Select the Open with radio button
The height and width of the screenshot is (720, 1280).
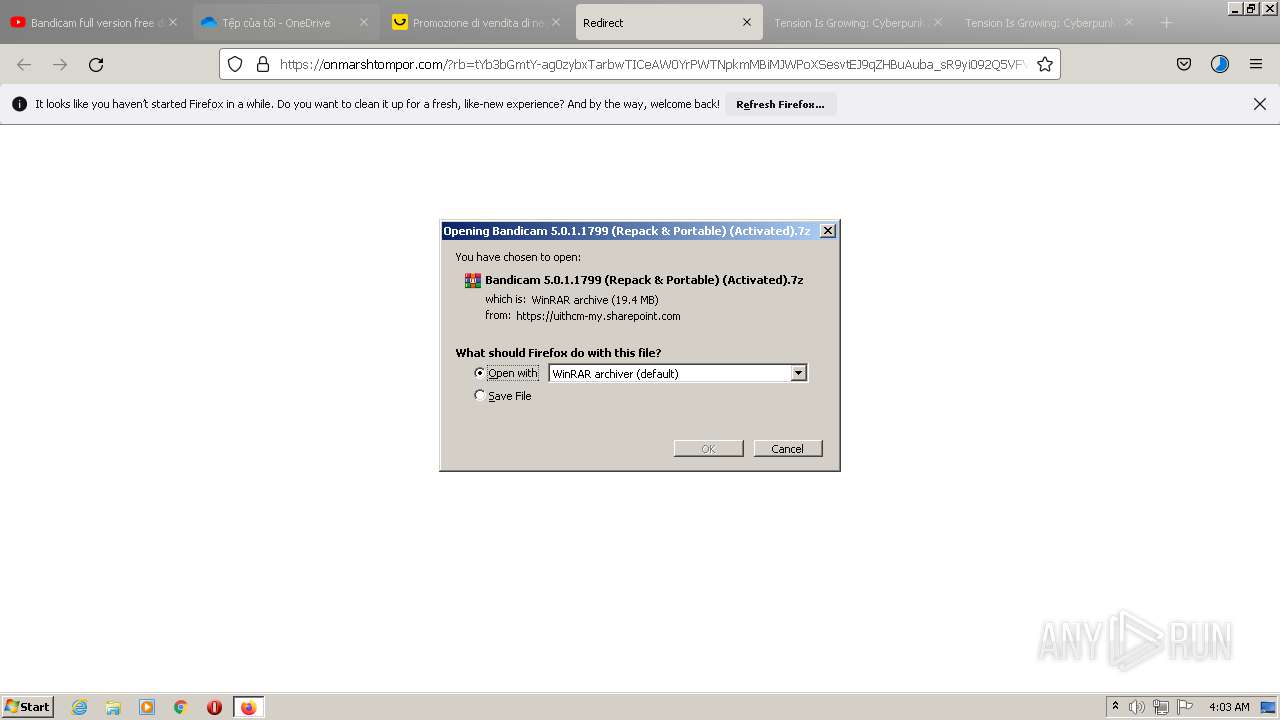click(x=480, y=373)
